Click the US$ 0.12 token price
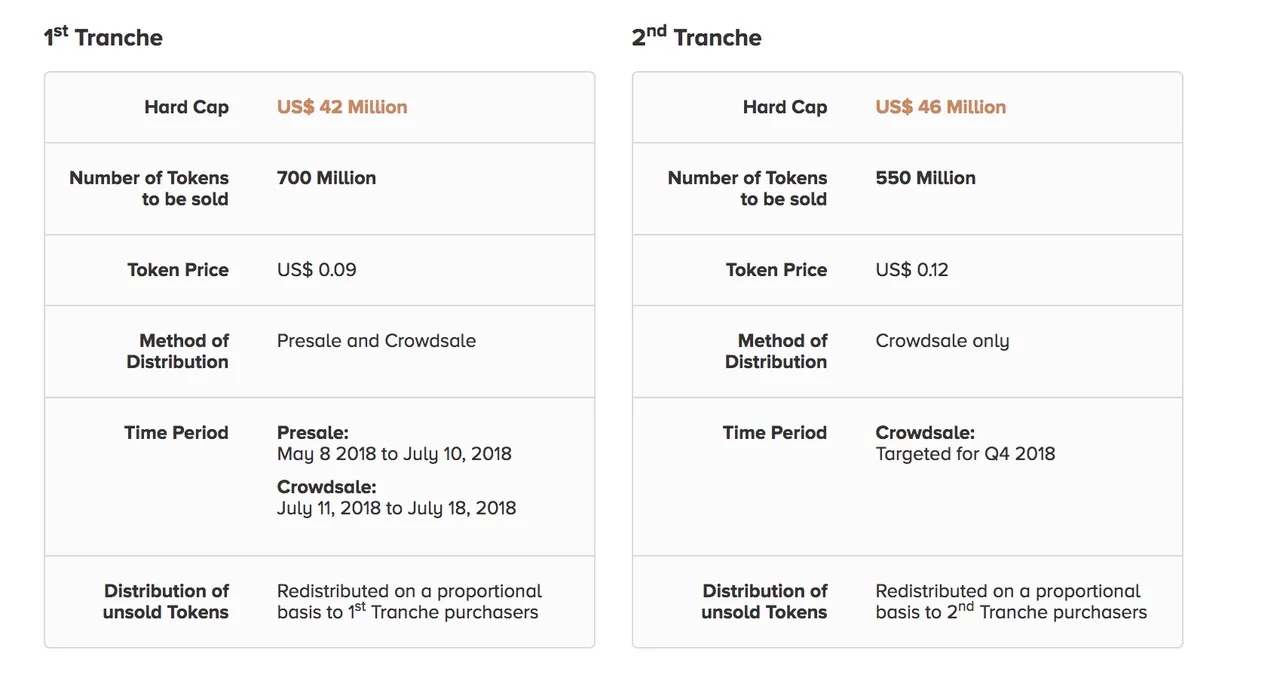The image size is (1280, 691). tap(912, 270)
